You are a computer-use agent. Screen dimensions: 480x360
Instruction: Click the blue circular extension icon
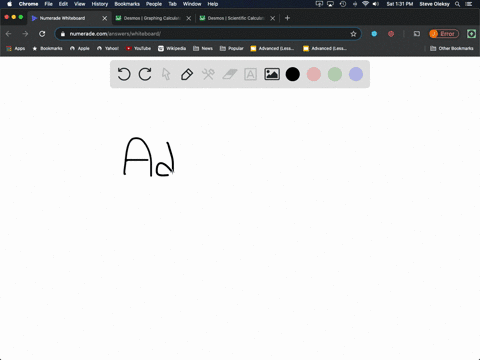[x=374, y=34]
